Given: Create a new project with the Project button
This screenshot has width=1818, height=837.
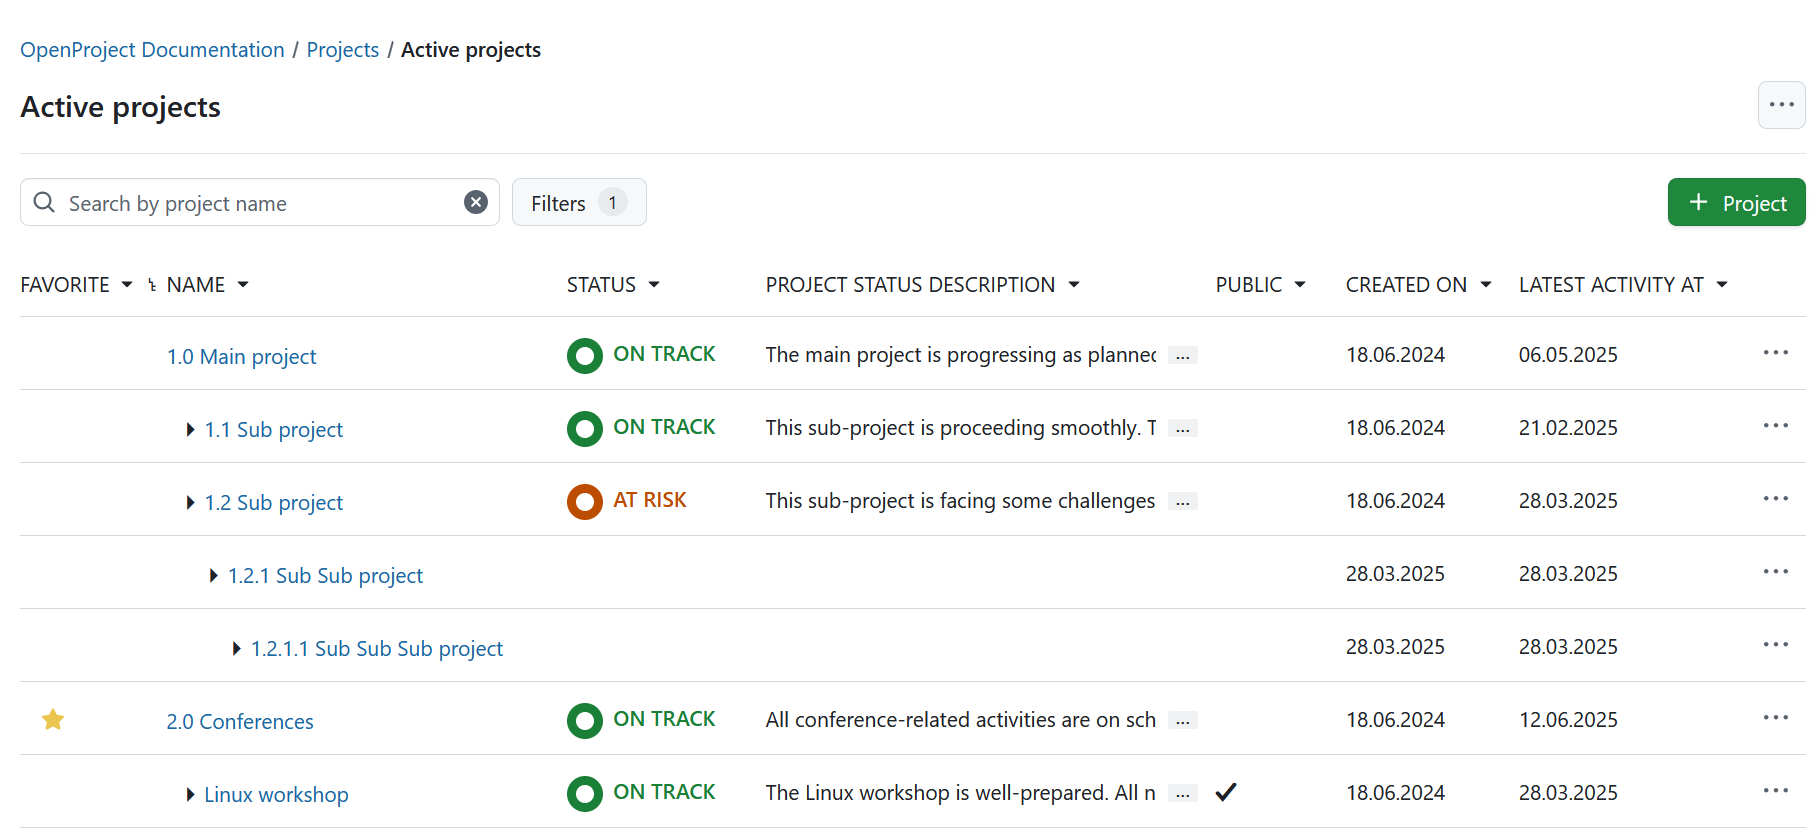Looking at the screenshot, I should (1736, 202).
